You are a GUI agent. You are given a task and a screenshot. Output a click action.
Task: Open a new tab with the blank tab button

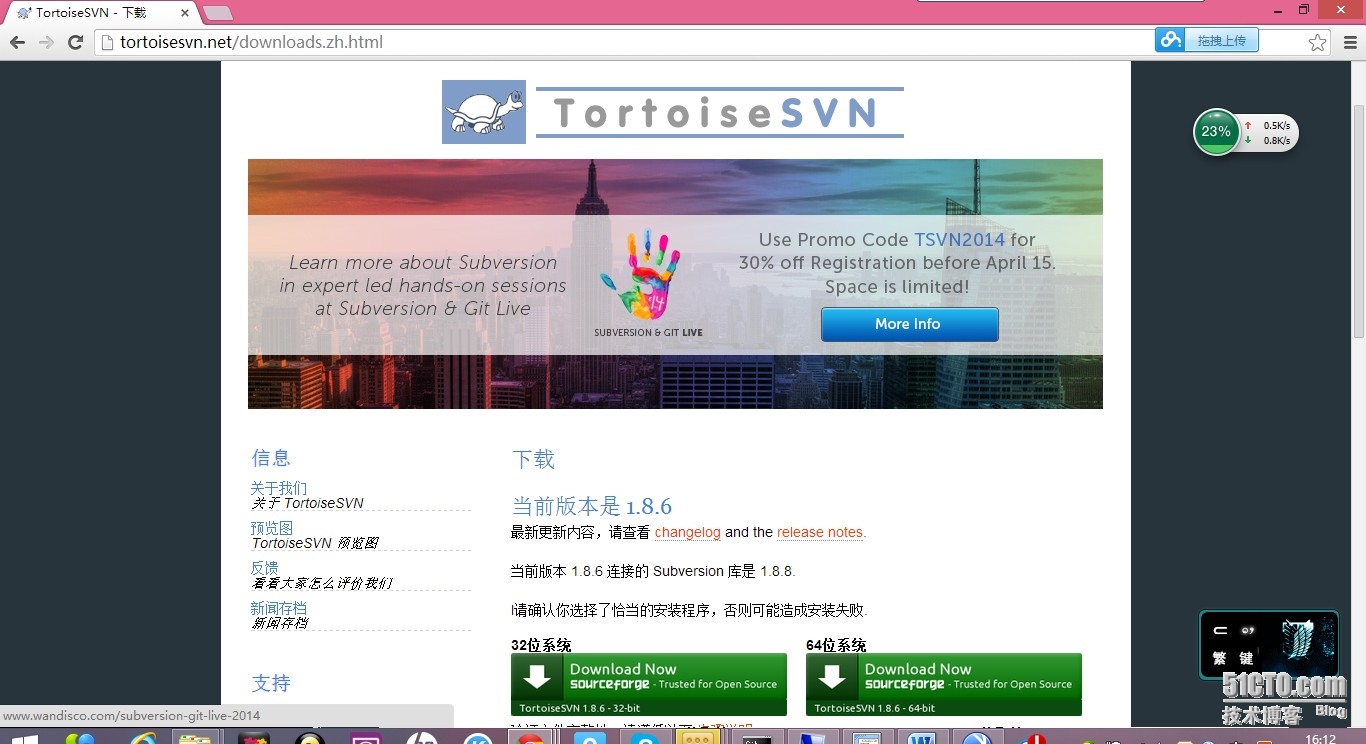(217, 14)
